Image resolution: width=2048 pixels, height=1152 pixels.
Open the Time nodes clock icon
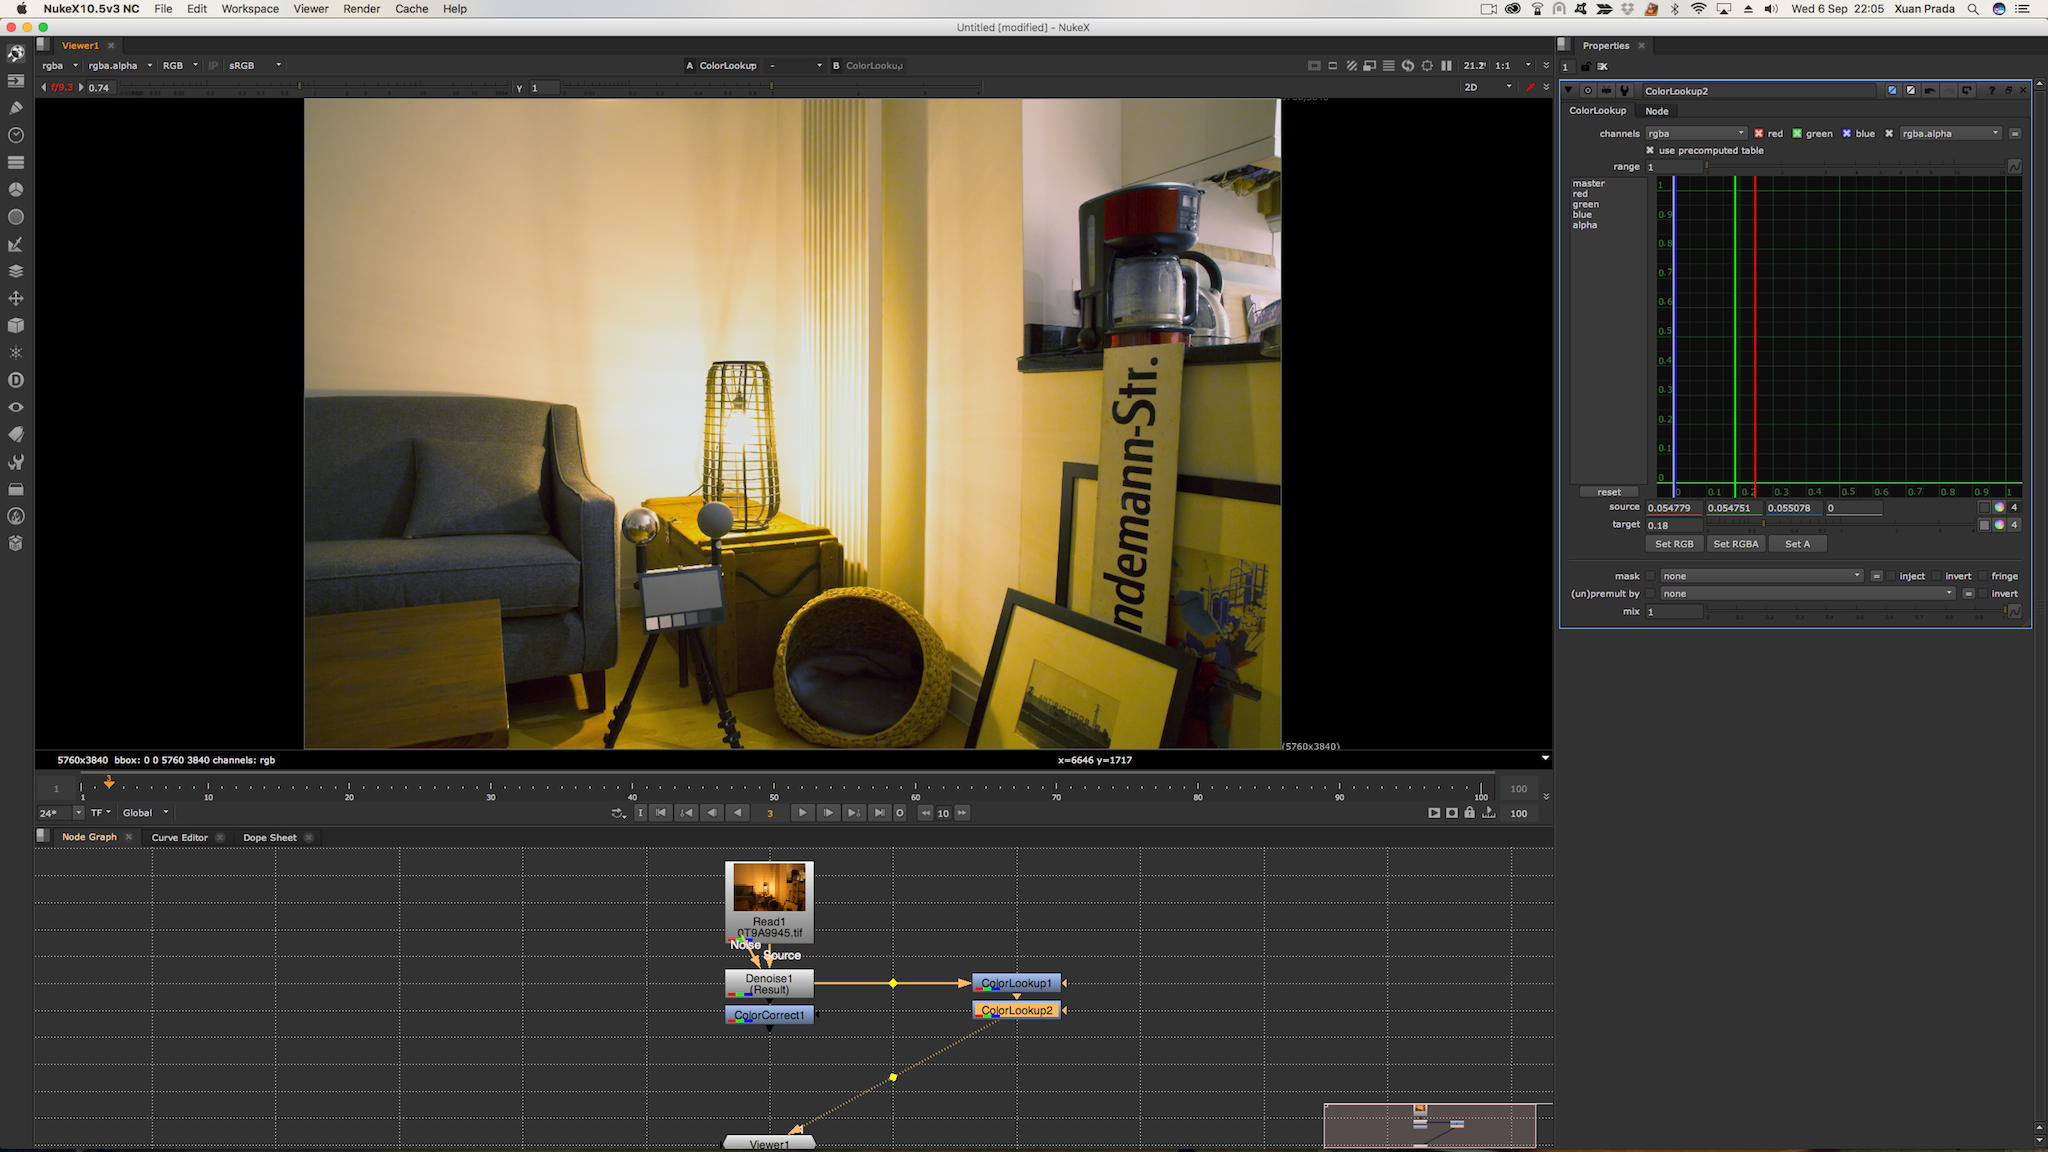point(16,135)
